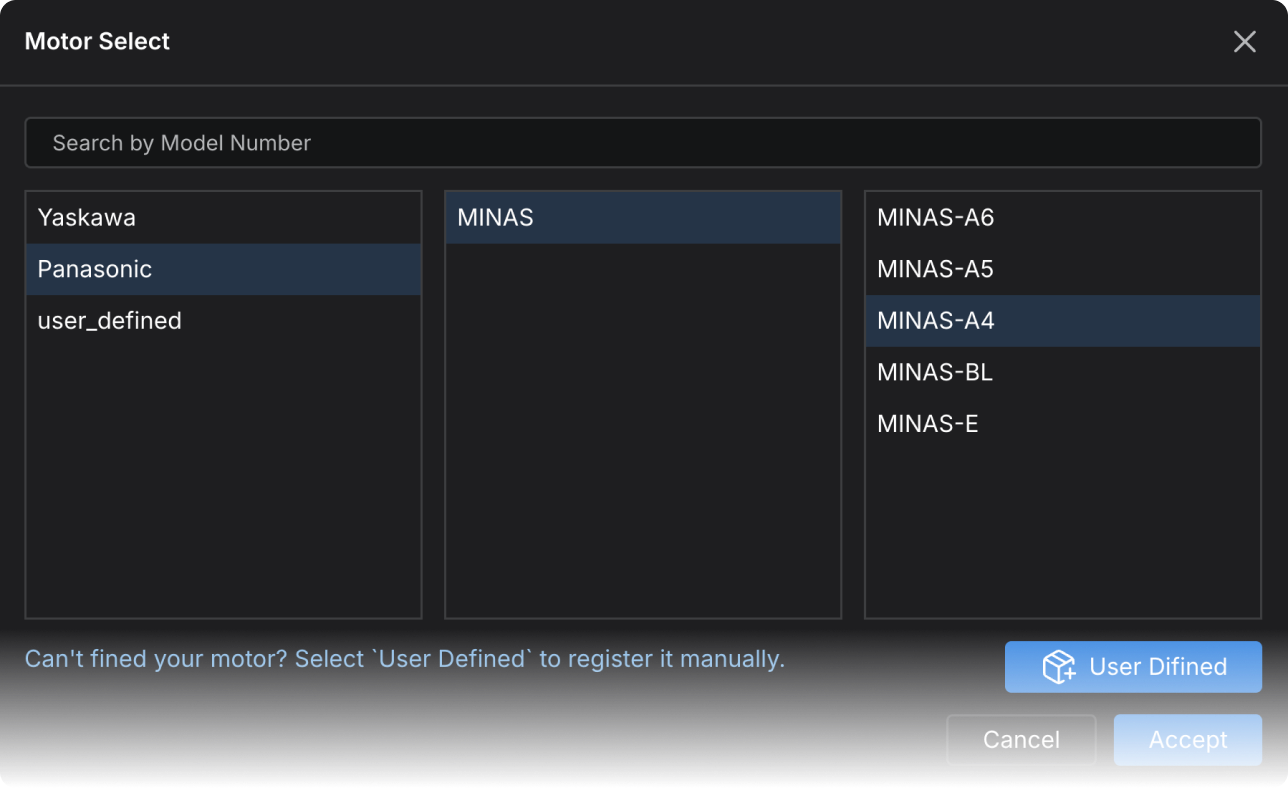Select Yaskawa manufacturer
The height and width of the screenshot is (788, 1288).
223,218
